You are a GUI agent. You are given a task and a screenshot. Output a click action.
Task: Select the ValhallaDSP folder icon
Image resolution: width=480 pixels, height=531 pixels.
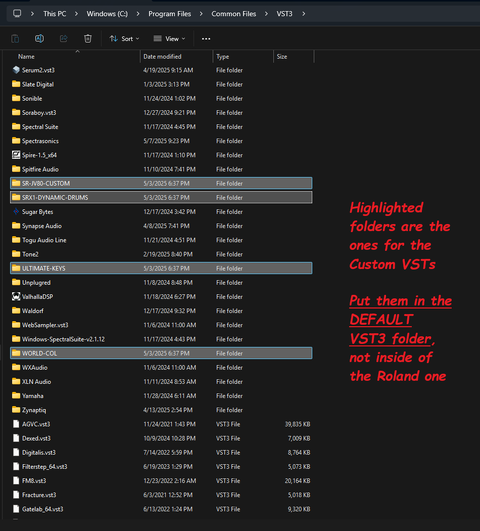pyautogui.click(x=16, y=296)
